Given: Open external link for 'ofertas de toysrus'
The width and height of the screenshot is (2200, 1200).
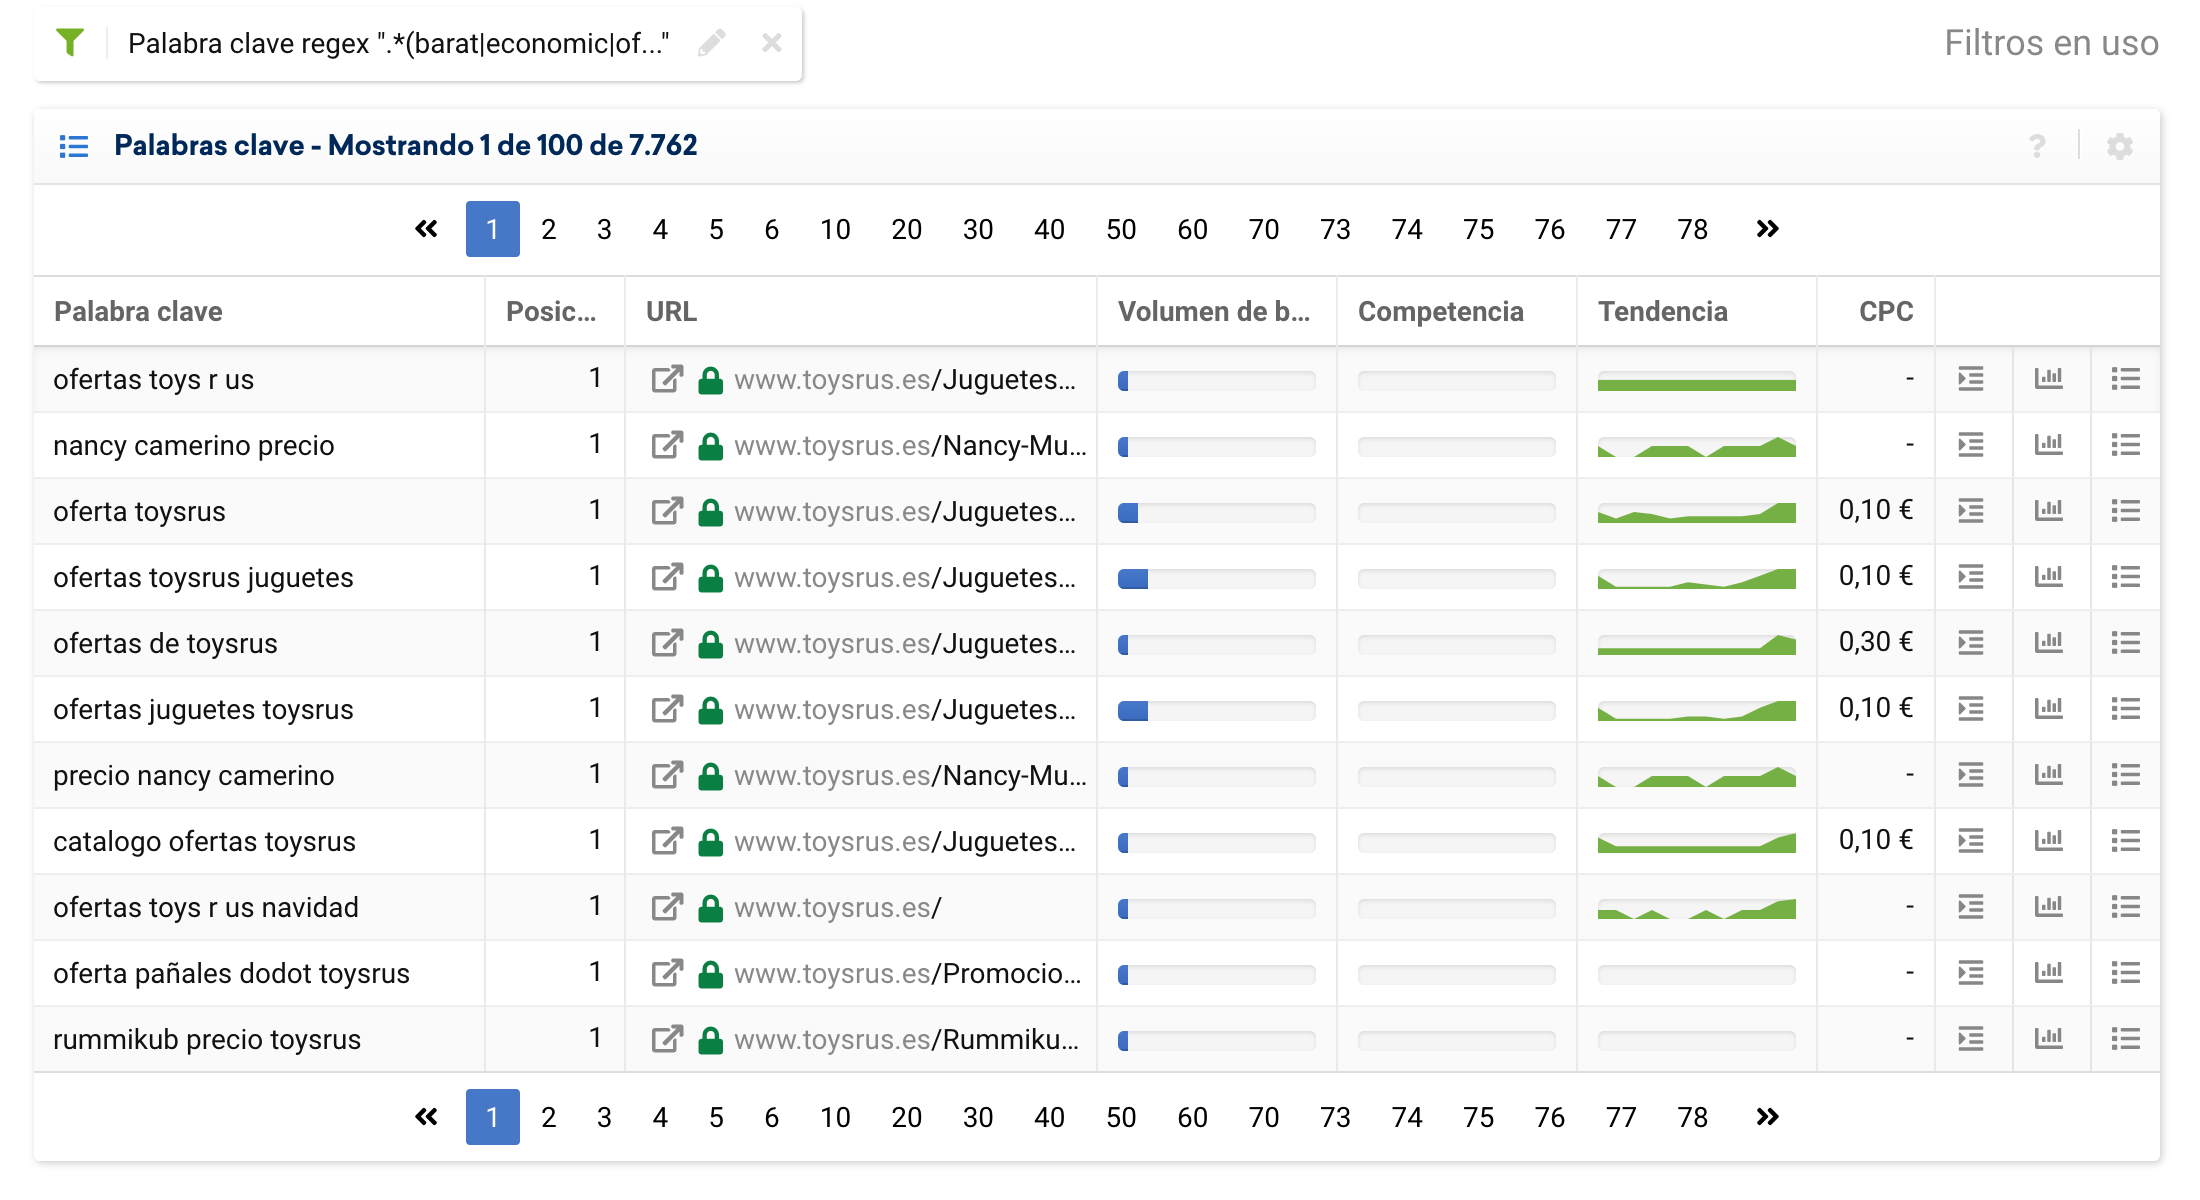Looking at the screenshot, I should (667, 644).
